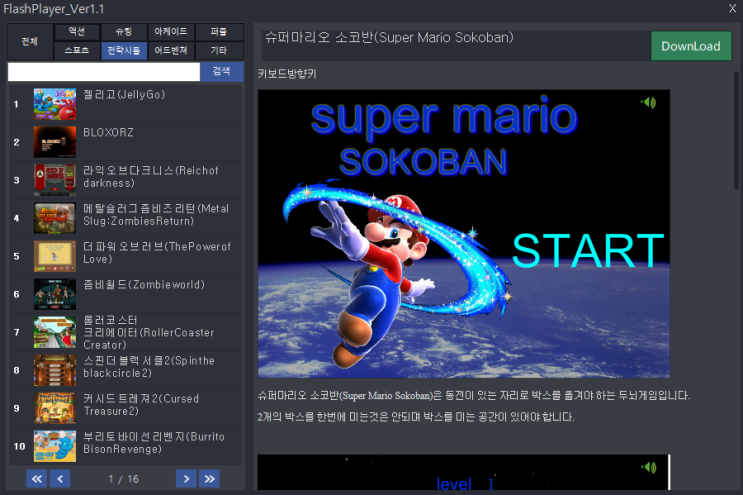The height and width of the screenshot is (495, 743).
Task: Open the RollerCoaster Creator thumbnail
Action: coord(55,332)
